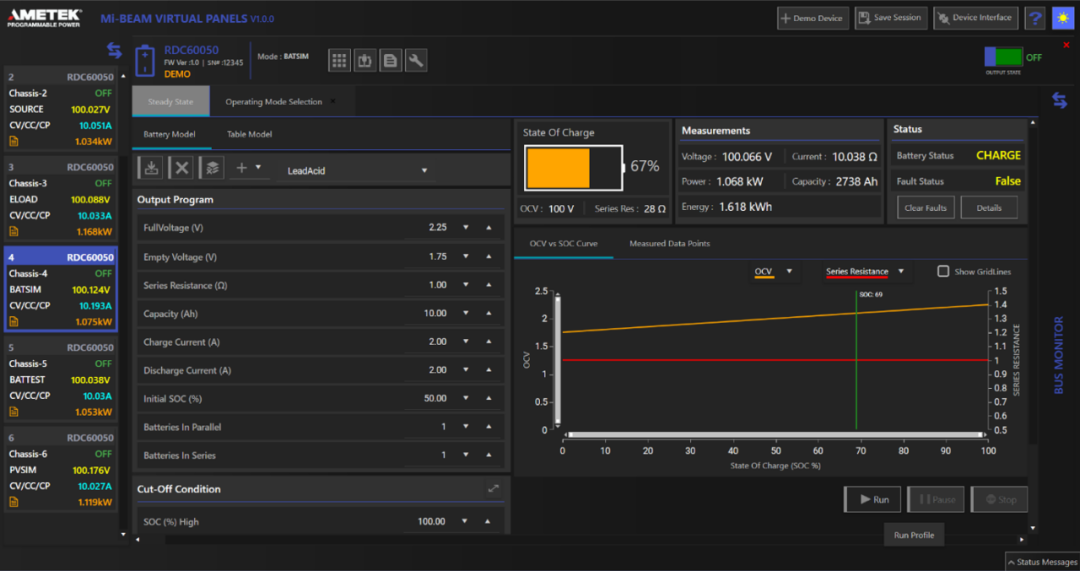Open the LeadAcid battery type dropdown

pyautogui.click(x=357, y=170)
